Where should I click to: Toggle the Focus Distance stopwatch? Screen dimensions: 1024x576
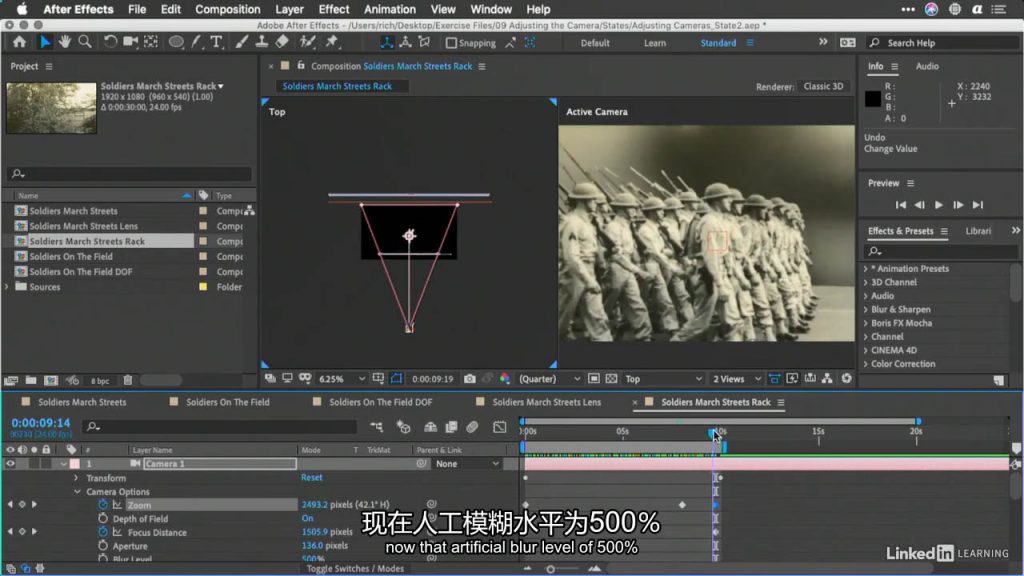point(103,532)
